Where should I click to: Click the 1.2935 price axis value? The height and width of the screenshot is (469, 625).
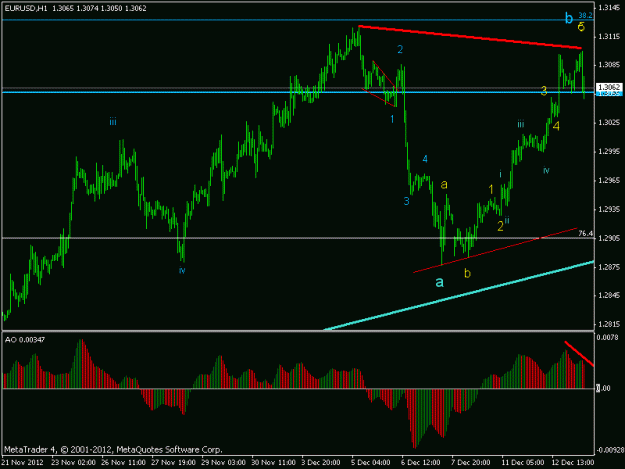coord(609,209)
